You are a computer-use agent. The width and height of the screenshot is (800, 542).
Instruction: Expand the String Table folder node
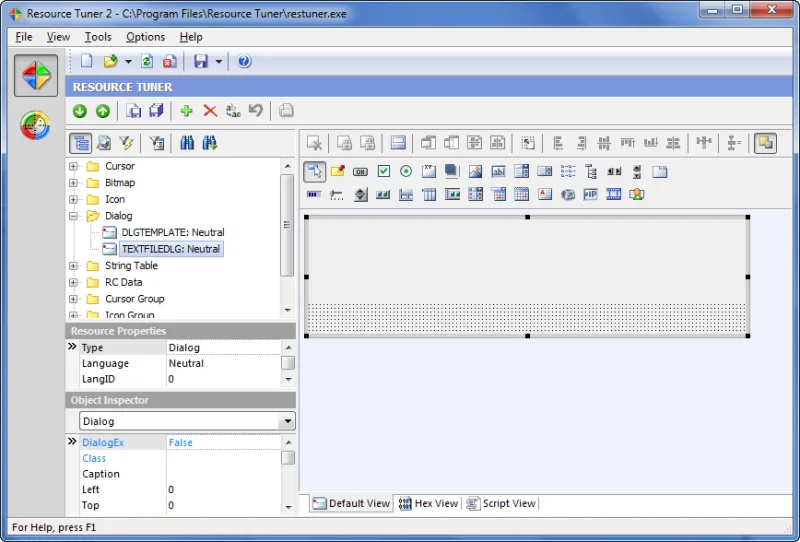(x=73, y=266)
